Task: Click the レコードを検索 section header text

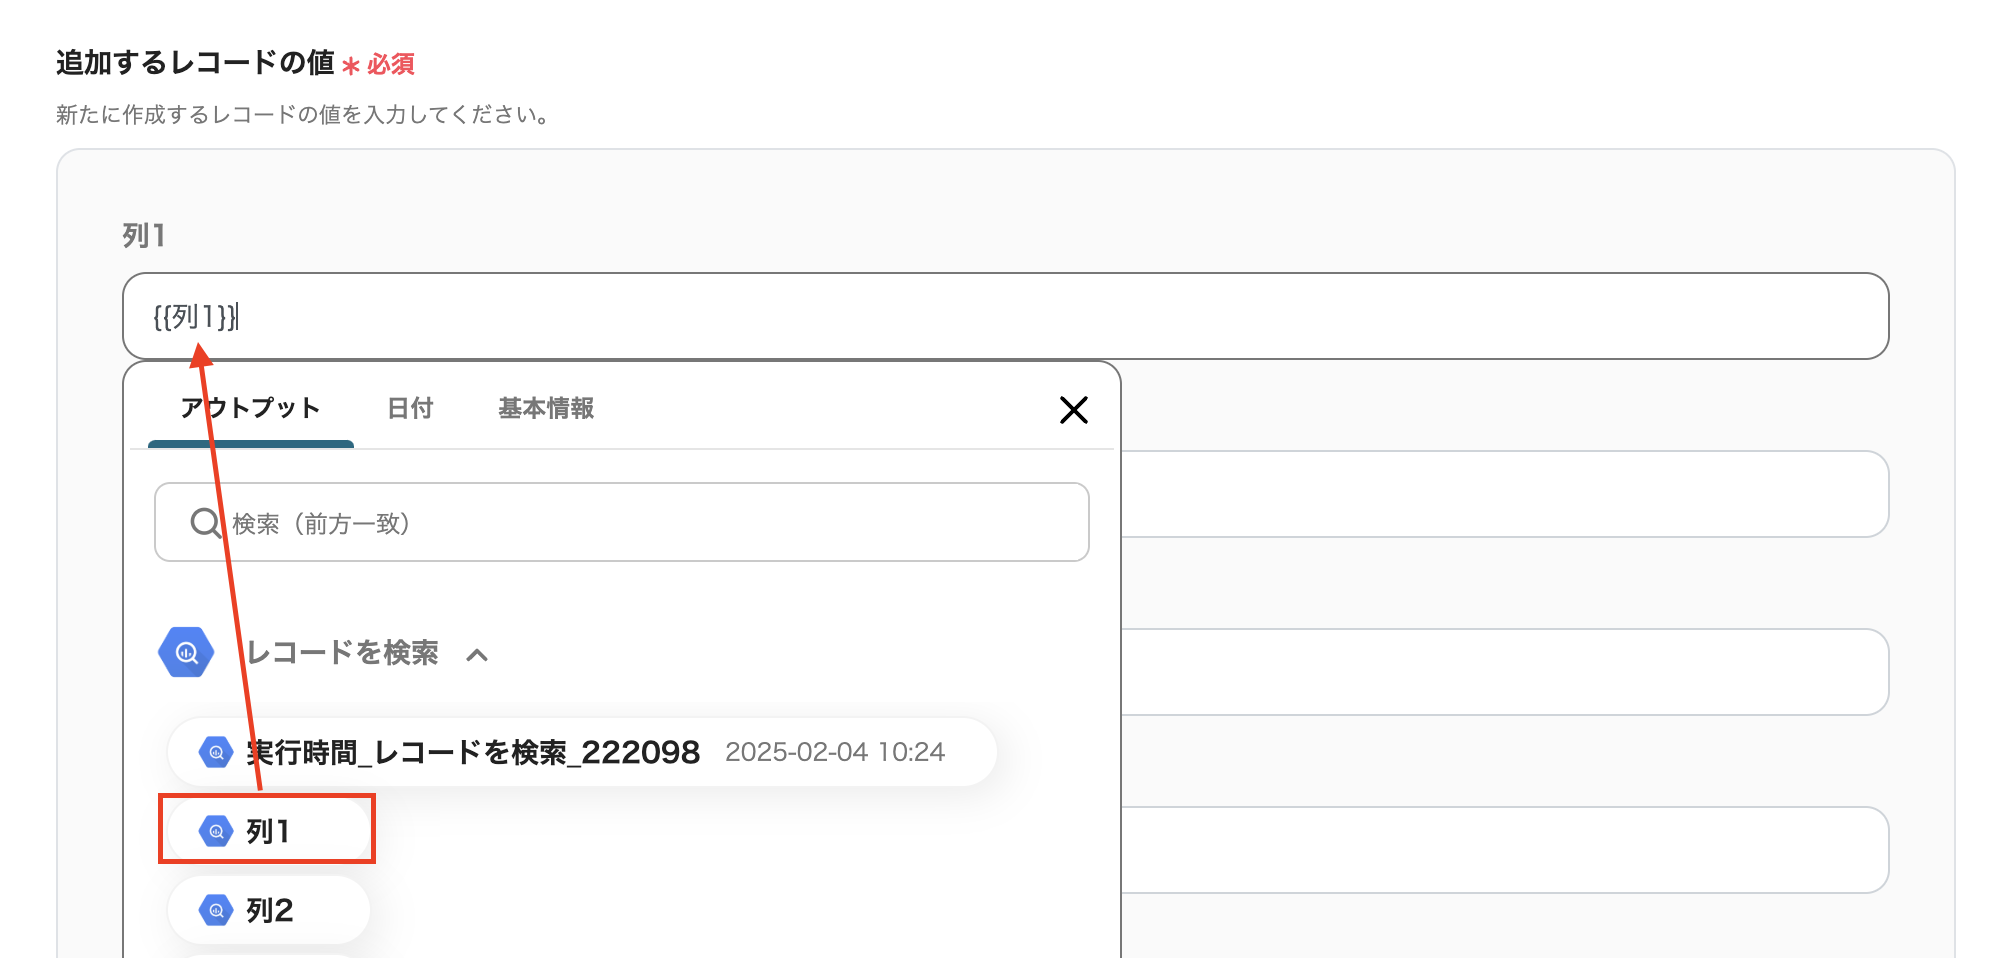Action: point(342,653)
